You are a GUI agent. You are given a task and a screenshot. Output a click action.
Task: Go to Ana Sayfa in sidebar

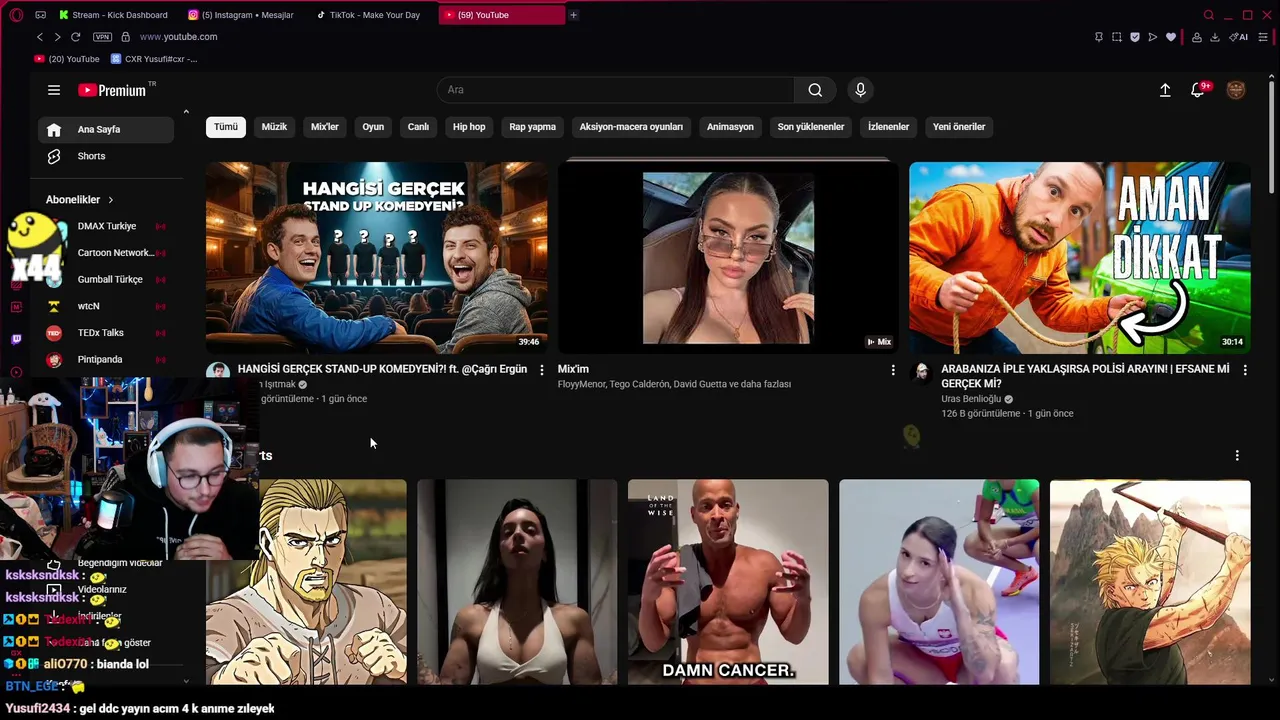[x=106, y=129]
